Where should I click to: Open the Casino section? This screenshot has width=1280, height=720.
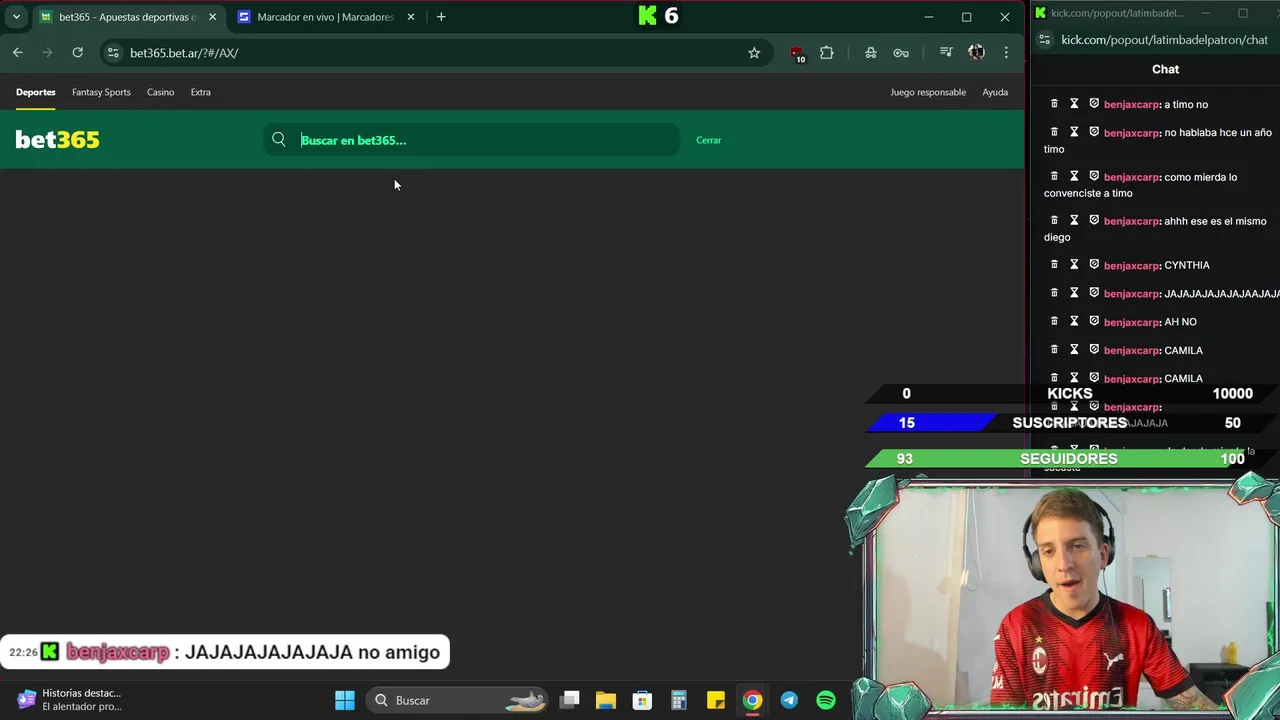click(160, 92)
